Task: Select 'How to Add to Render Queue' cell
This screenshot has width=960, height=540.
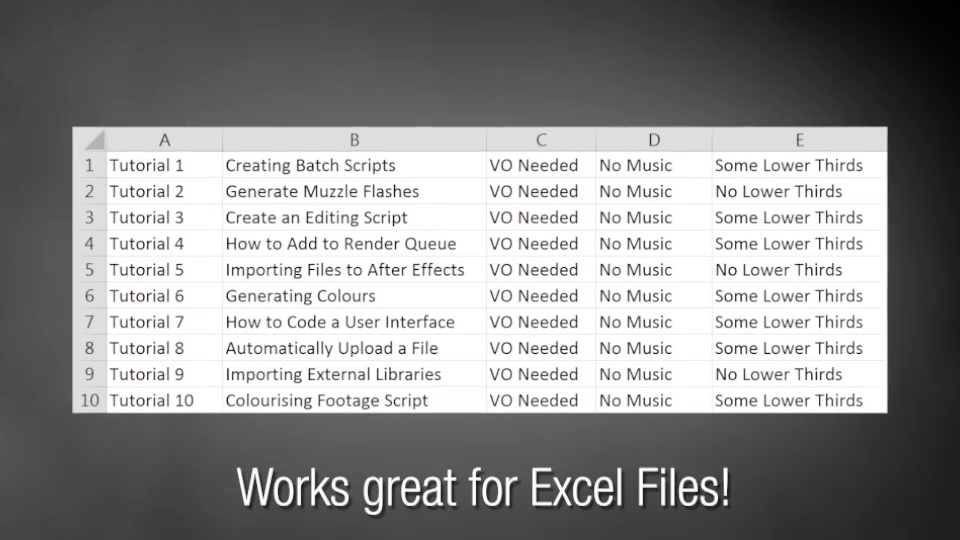Action: tap(354, 244)
